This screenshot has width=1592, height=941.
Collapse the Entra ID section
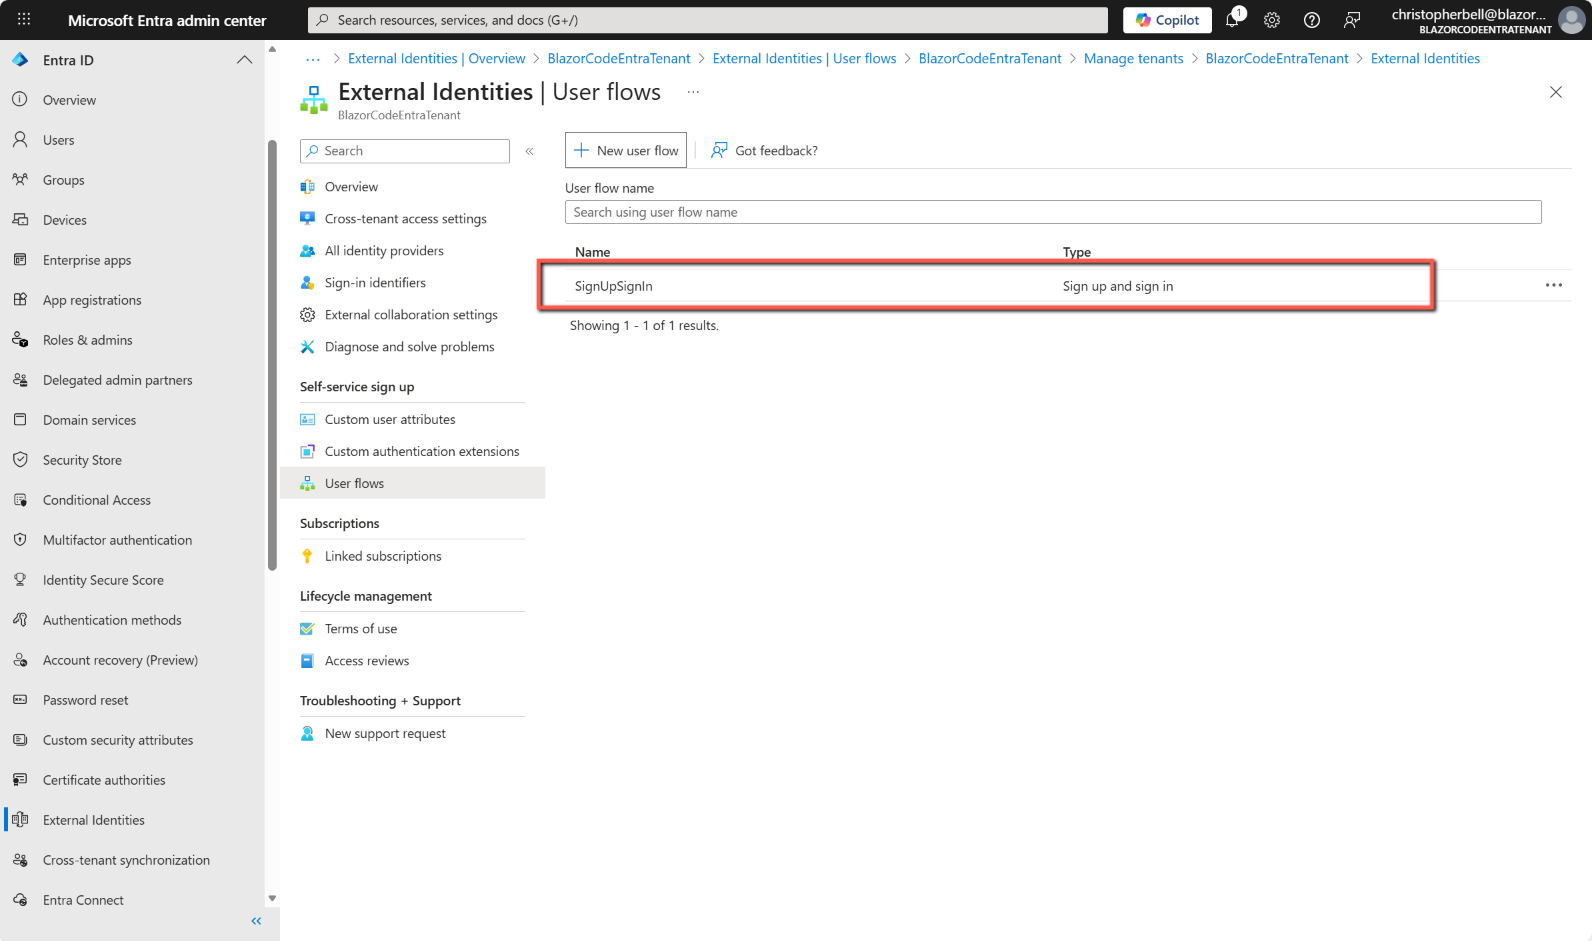coord(244,60)
